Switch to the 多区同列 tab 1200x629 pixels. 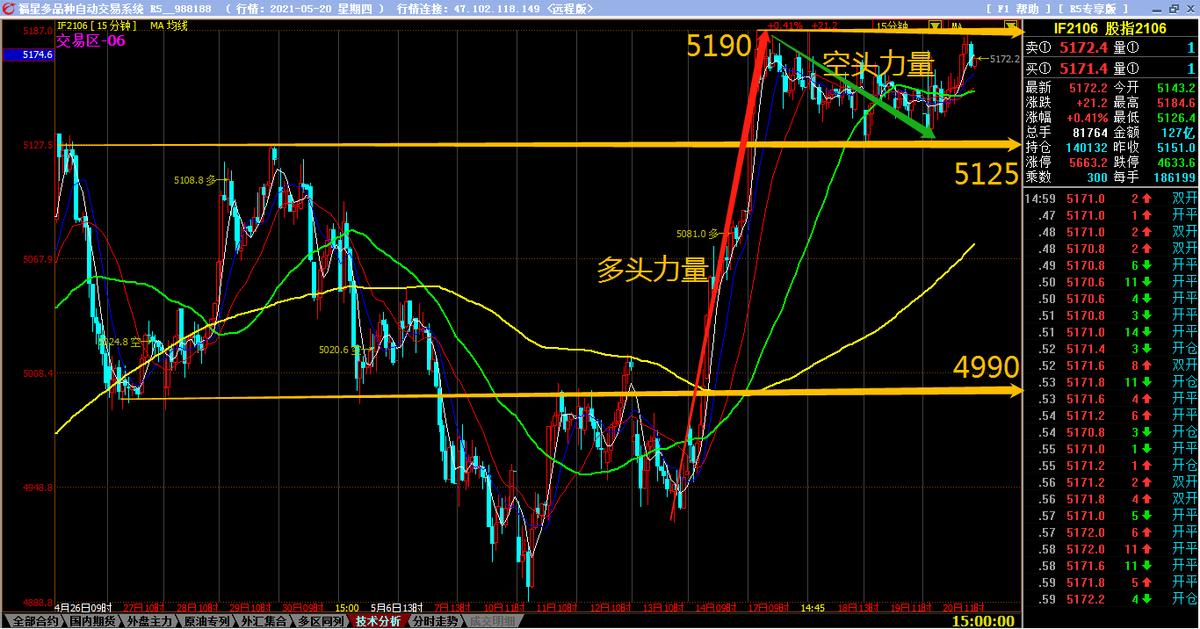click(x=323, y=621)
